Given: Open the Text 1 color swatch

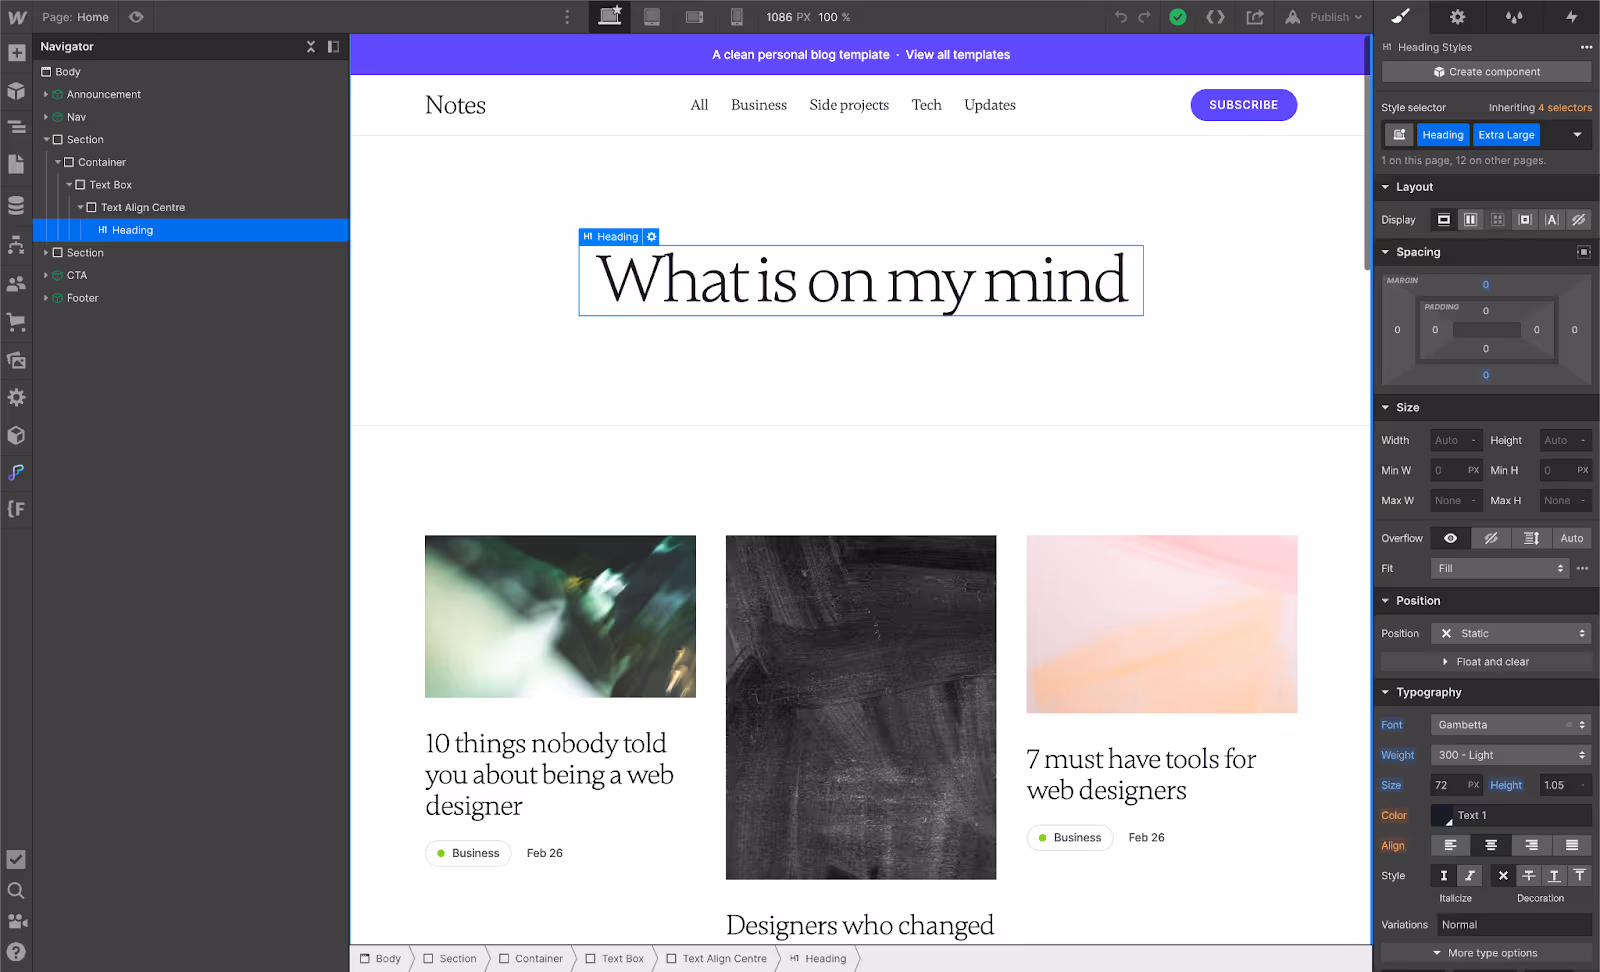Looking at the screenshot, I should pyautogui.click(x=1444, y=815).
